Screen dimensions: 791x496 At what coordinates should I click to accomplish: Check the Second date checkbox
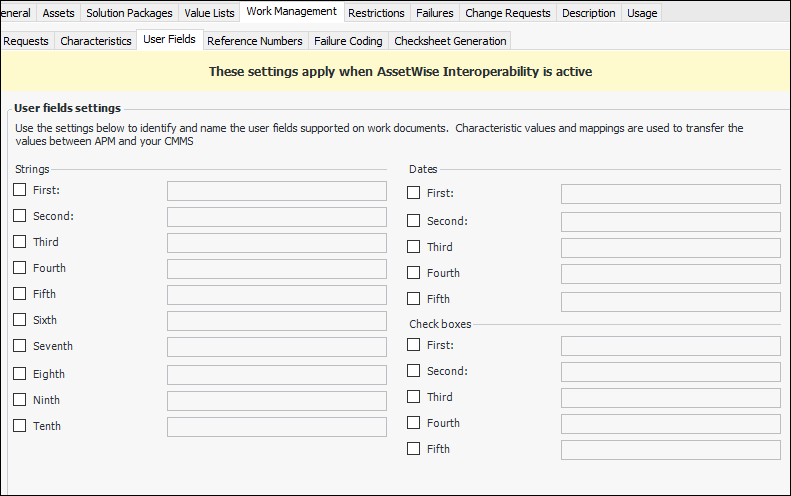(x=414, y=221)
